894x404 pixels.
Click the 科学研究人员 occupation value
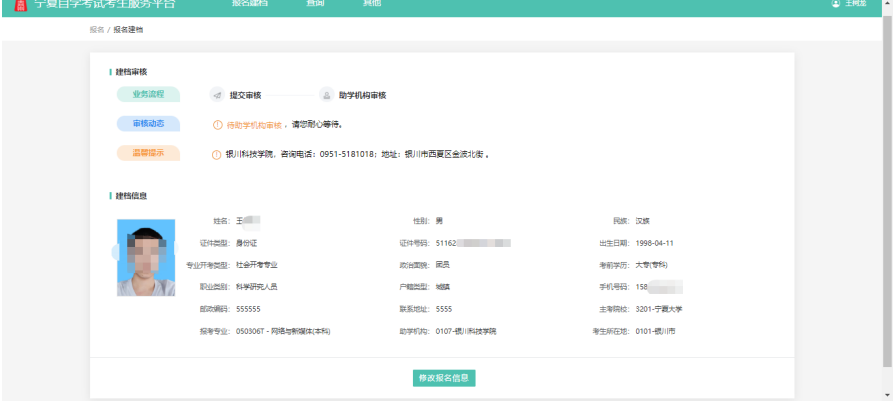(257, 287)
